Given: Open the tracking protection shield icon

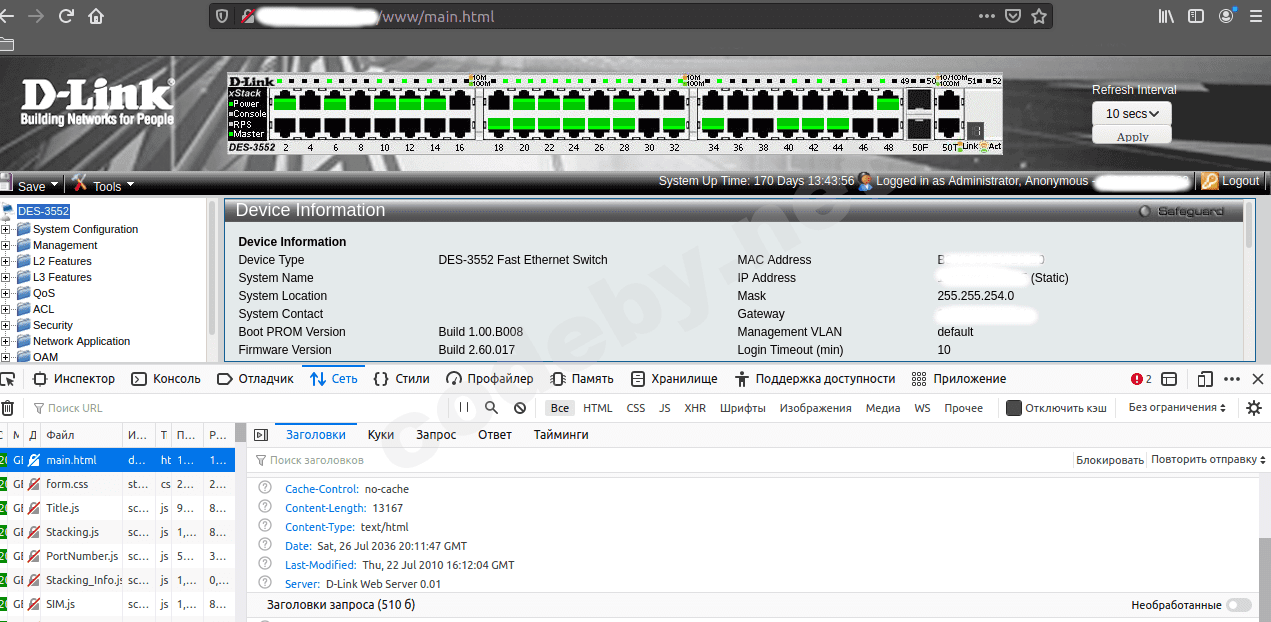Looking at the screenshot, I should coord(222,17).
